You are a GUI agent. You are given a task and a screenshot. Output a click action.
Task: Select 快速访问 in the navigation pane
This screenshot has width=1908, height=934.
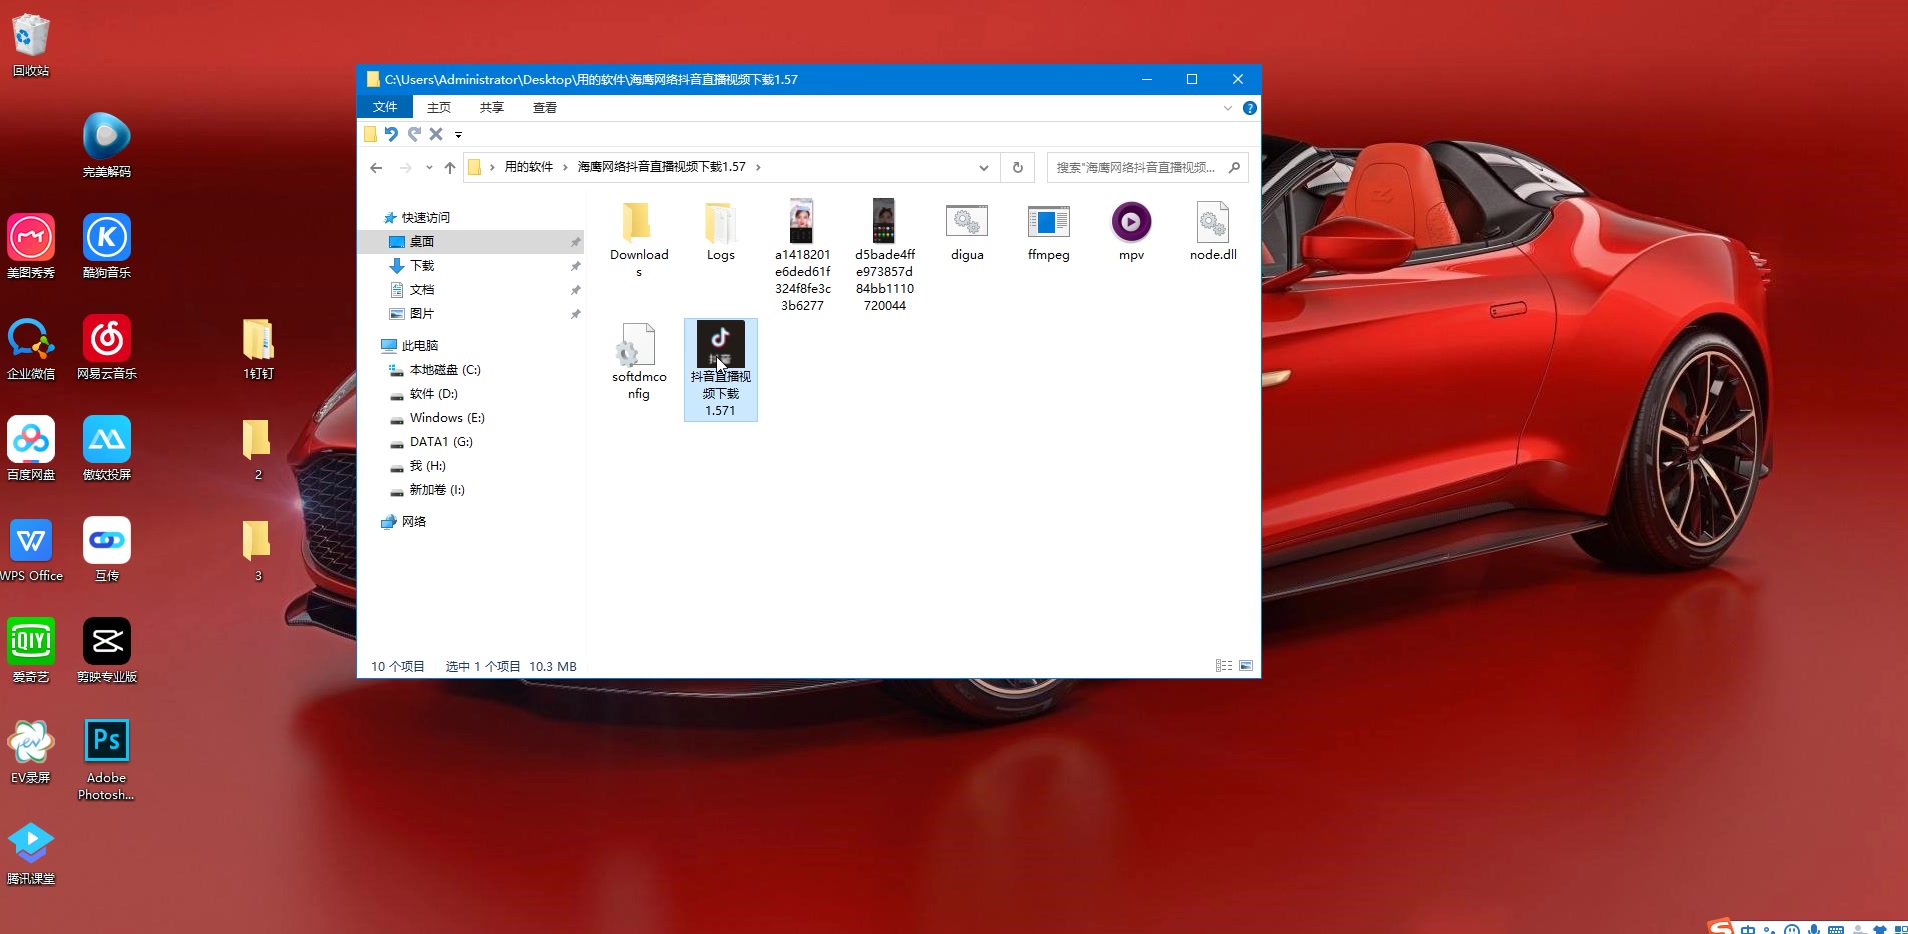coord(425,217)
